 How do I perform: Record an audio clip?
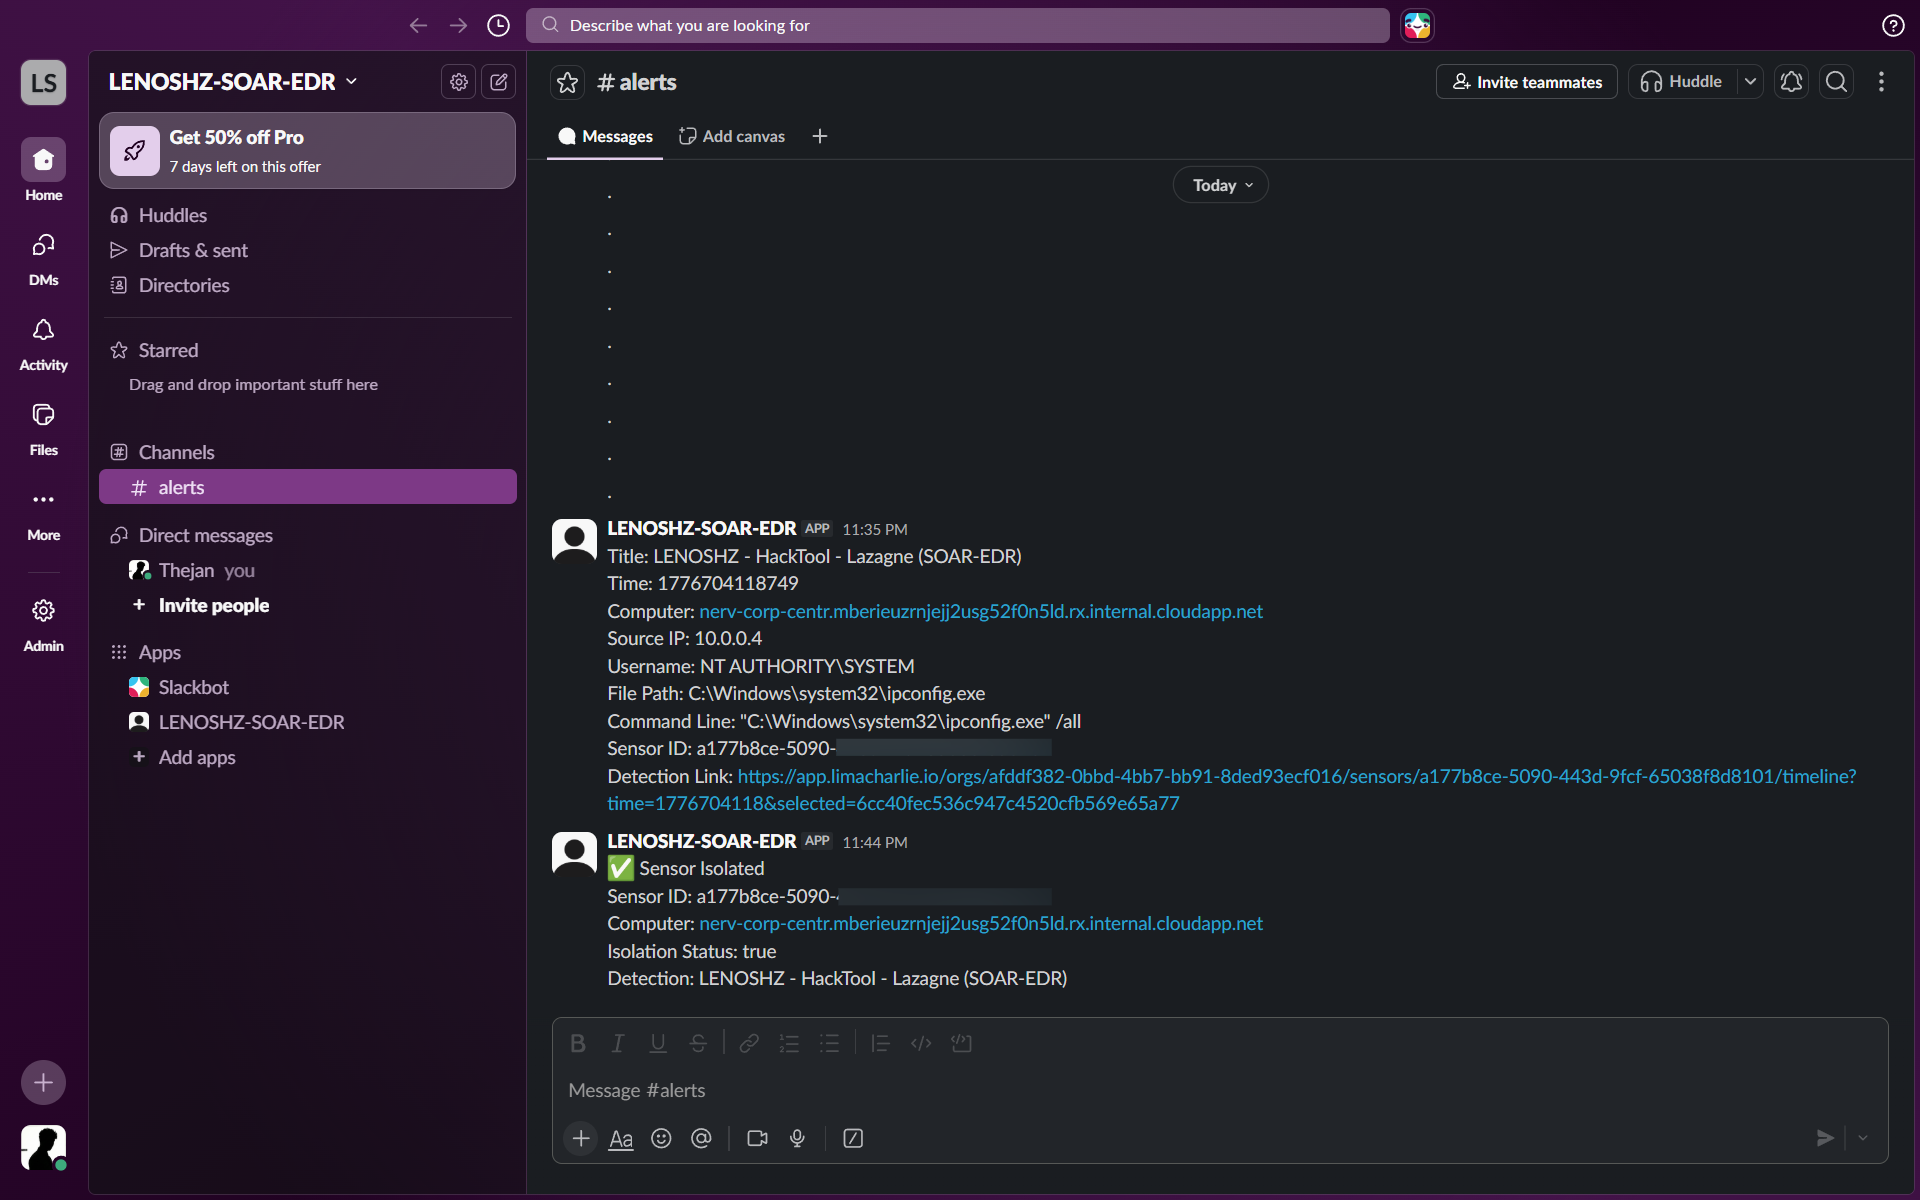click(797, 1138)
